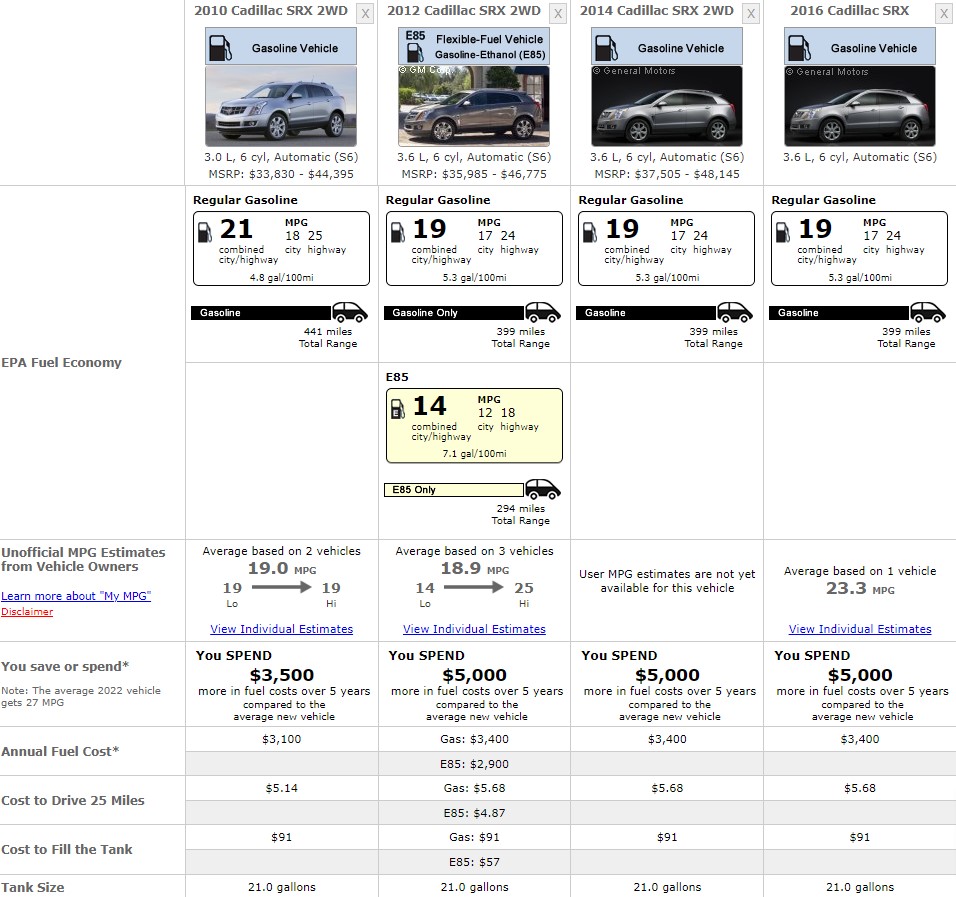Click the EPA Fuel Economy row label
This screenshot has height=897, width=956.
pos(62,362)
